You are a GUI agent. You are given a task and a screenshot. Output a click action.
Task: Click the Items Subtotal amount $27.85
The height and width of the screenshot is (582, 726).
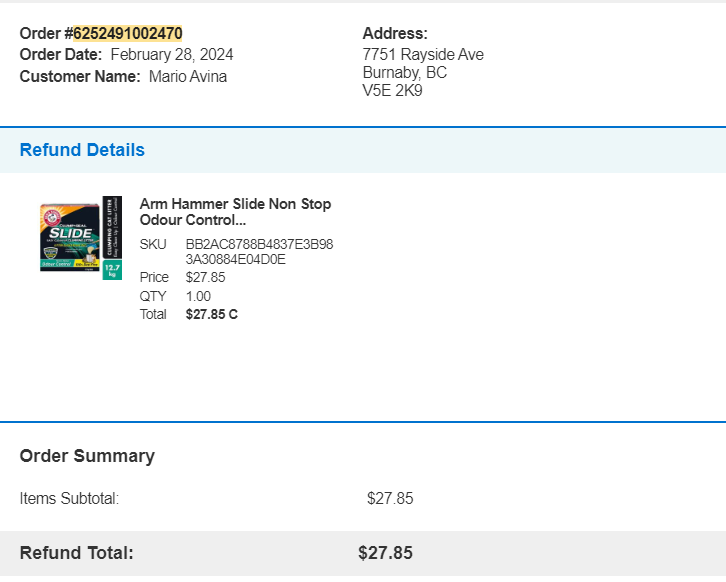point(390,499)
